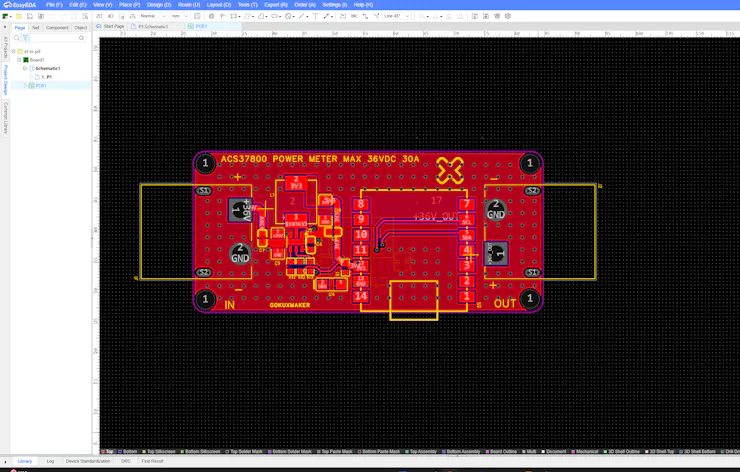The width and height of the screenshot is (740, 472).
Task: Open the Line 45° routing angle dropdown
Action: click(396, 16)
